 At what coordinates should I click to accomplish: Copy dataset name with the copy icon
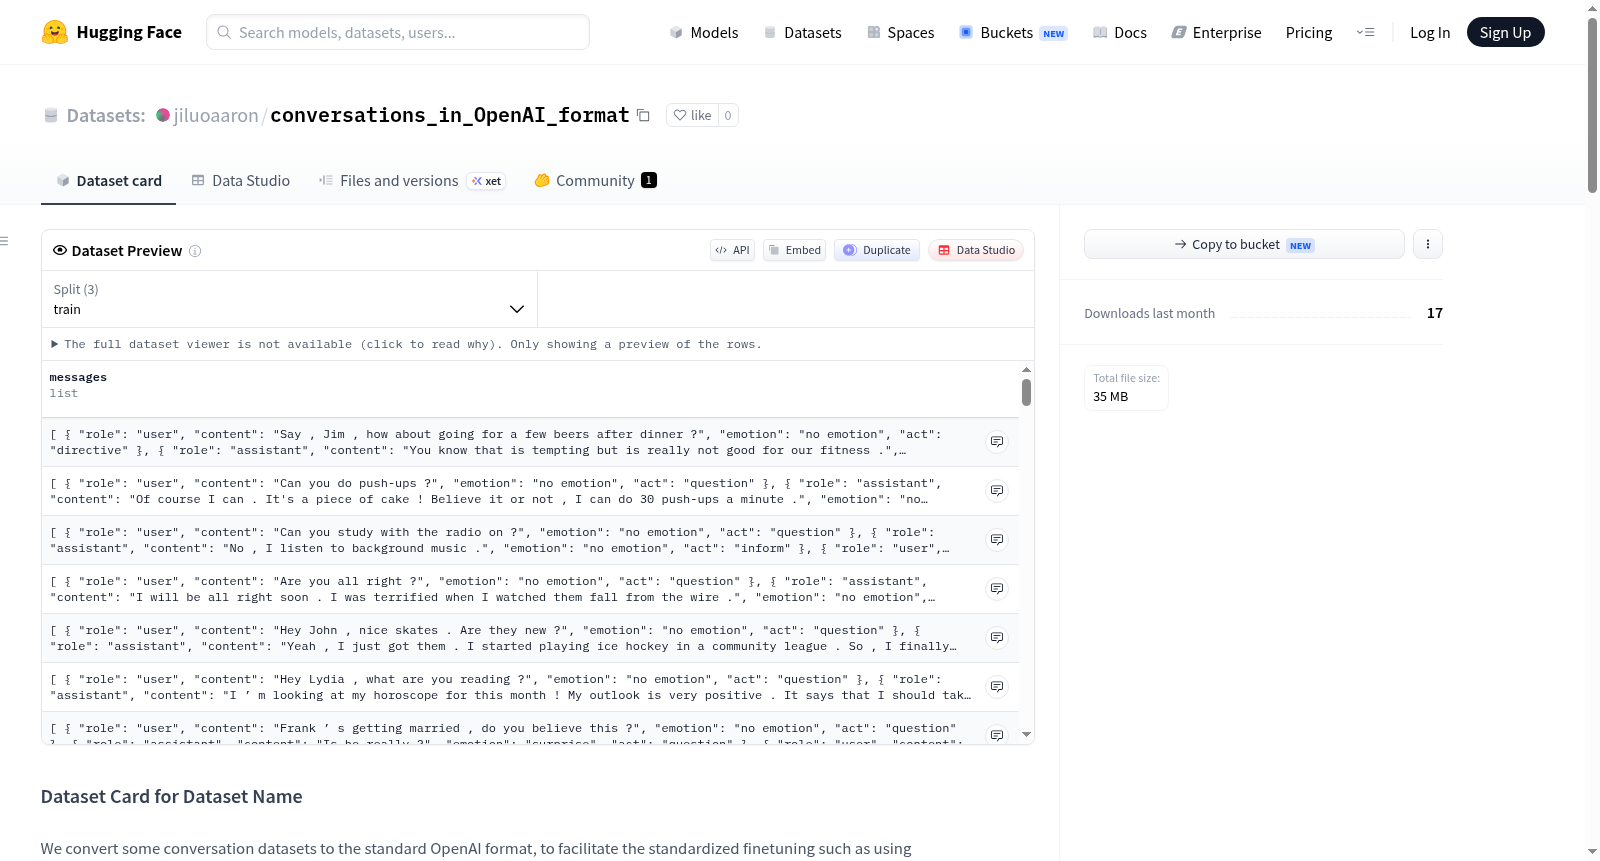643,115
